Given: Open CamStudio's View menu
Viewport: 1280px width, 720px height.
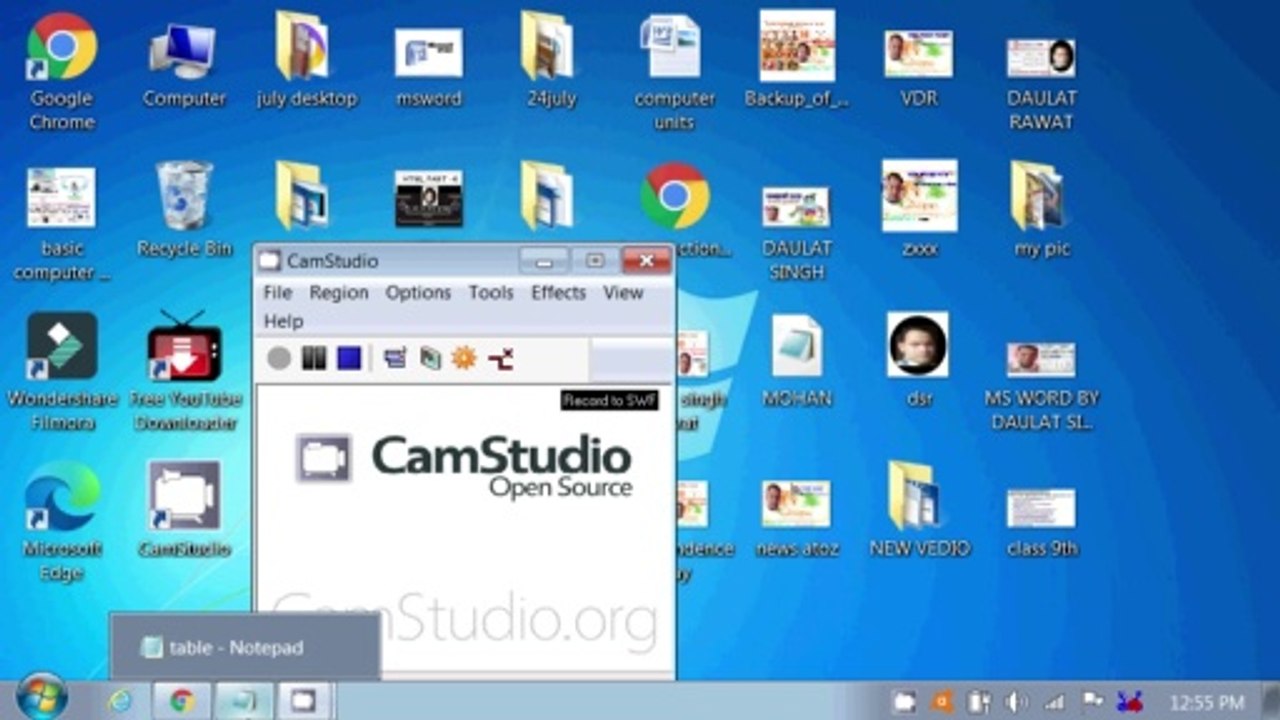Looking at the screenshot, I should tap(623, 292).
